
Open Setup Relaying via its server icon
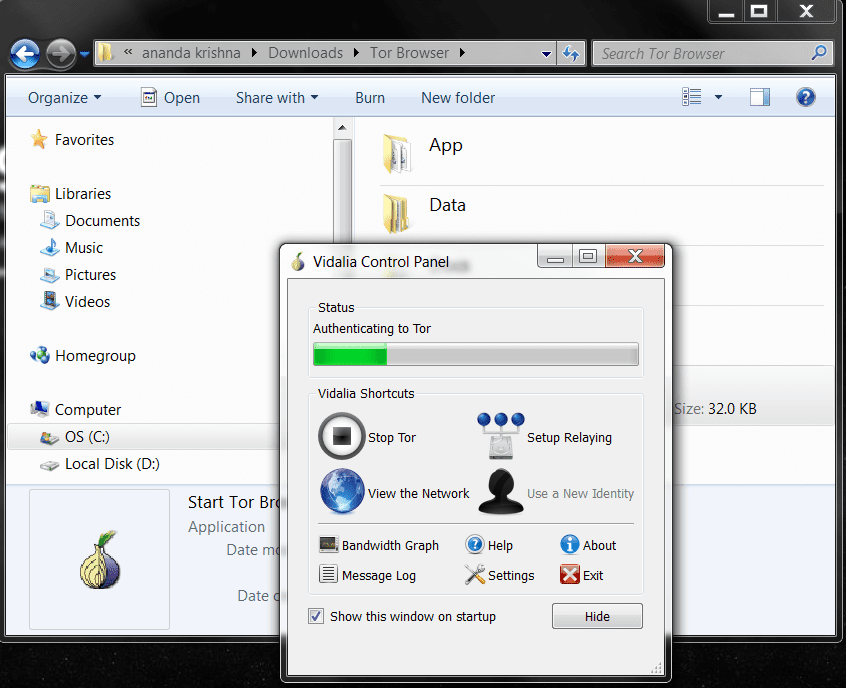pos(501,436)
